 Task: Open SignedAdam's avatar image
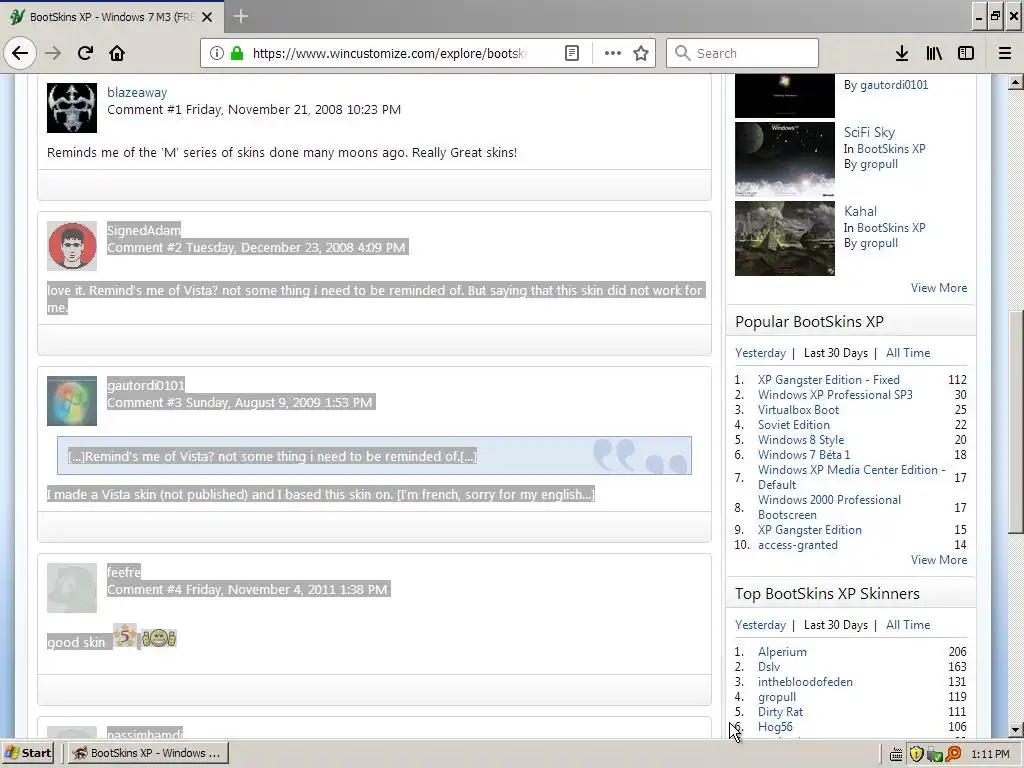point(72,246)
